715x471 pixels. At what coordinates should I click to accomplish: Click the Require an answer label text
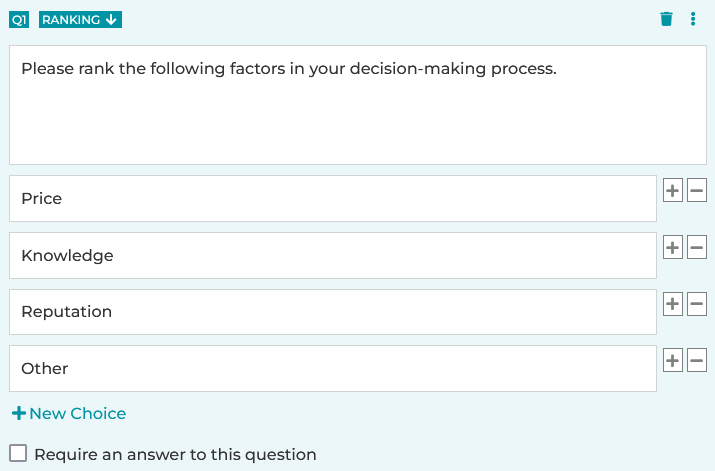[176, 455]
